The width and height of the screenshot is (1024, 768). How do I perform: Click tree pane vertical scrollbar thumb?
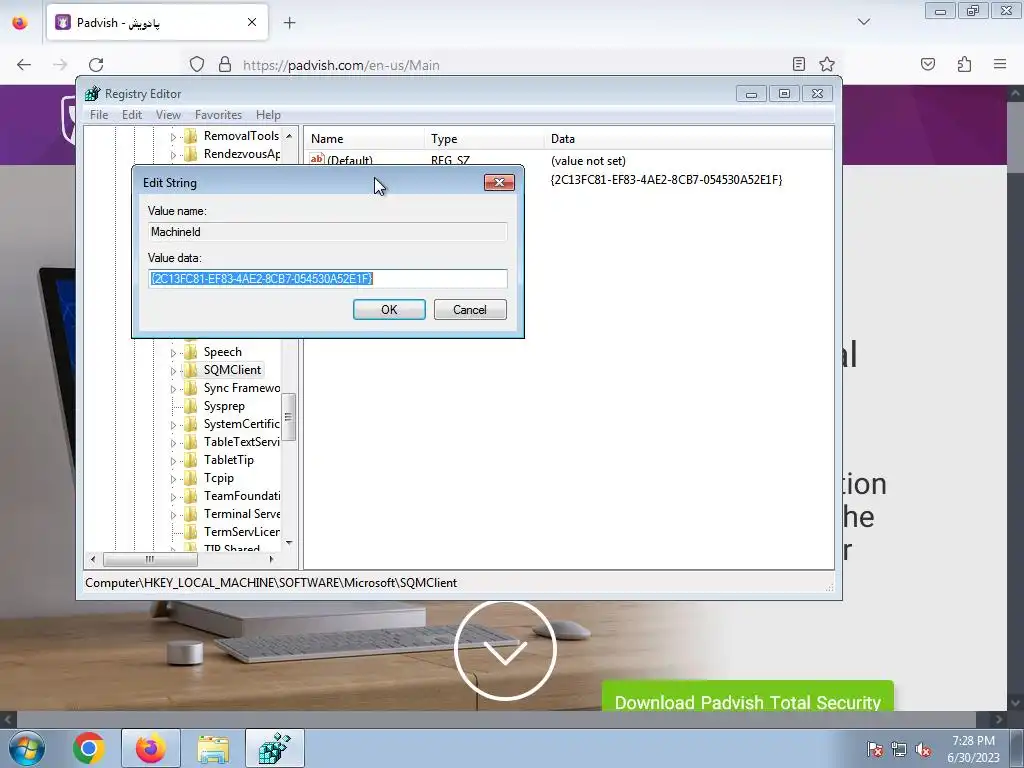pos(289,417)
